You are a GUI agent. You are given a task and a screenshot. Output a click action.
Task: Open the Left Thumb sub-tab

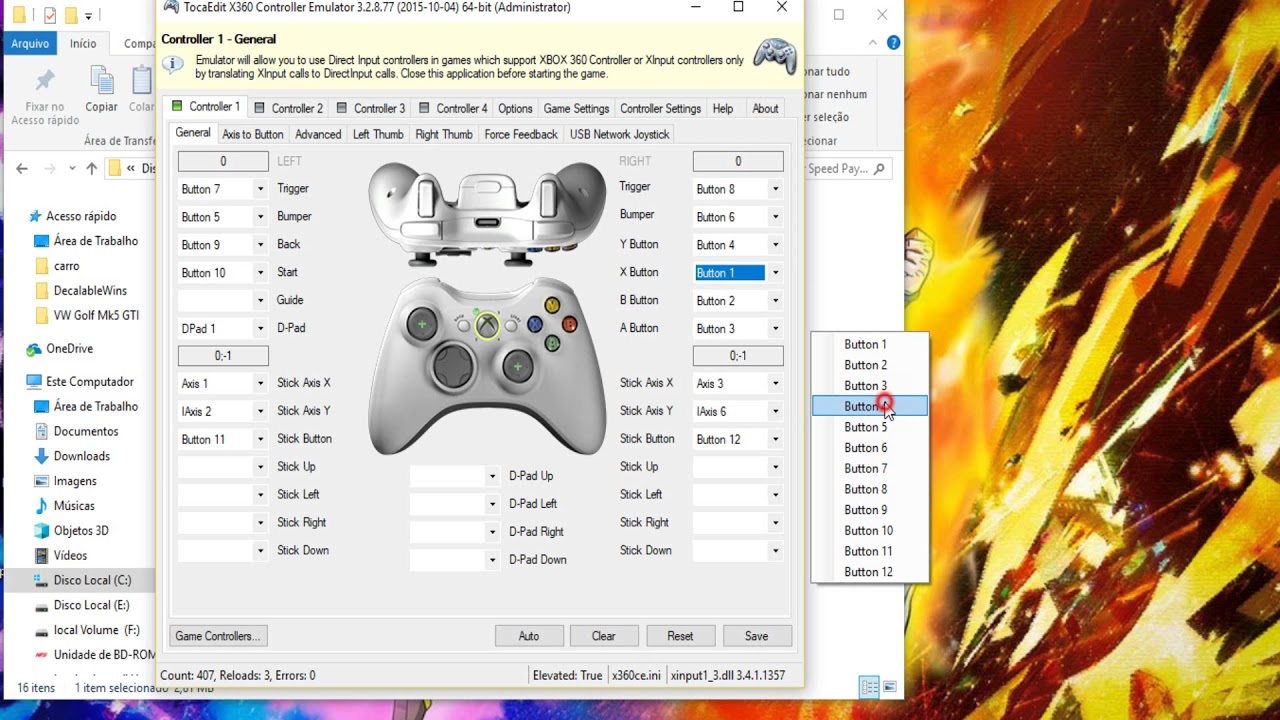(x=378, y=134)
